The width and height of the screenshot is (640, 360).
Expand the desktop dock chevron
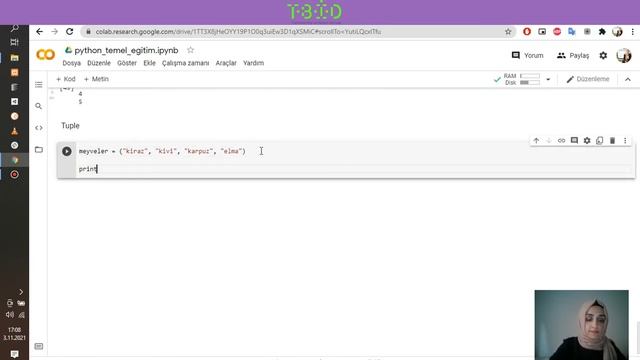21,292
